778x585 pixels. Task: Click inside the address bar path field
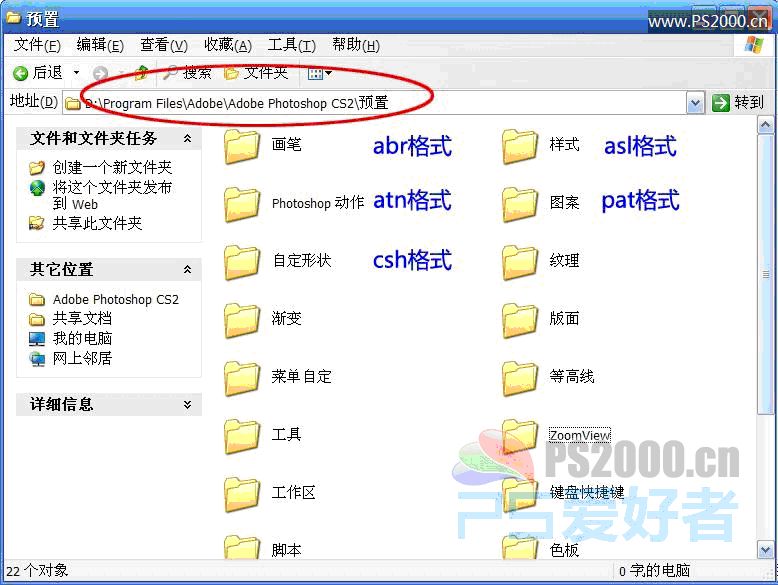[x=375, y=103]
